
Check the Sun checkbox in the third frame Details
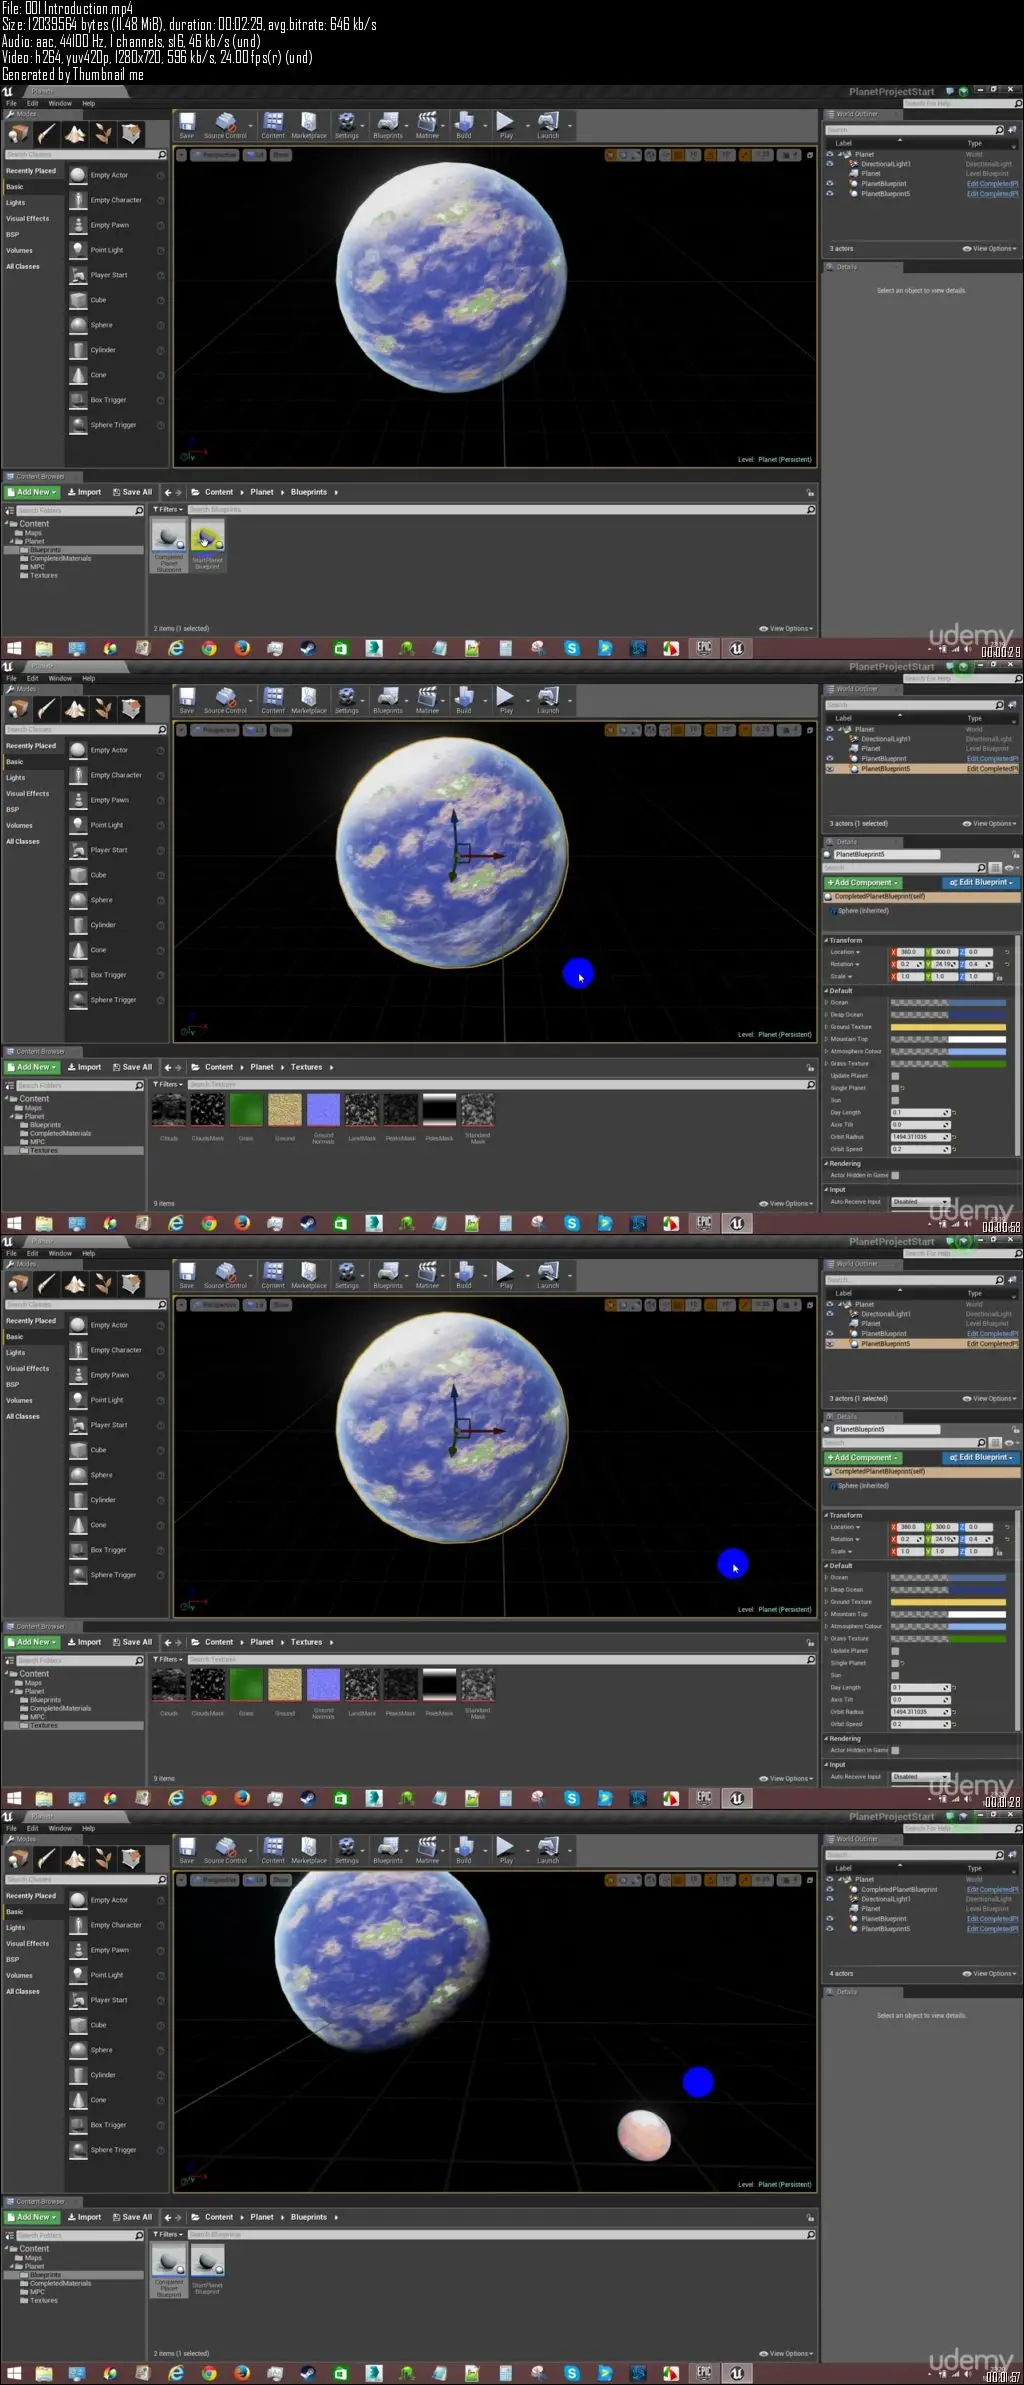pyautogui.click(x=895, y=1675)
